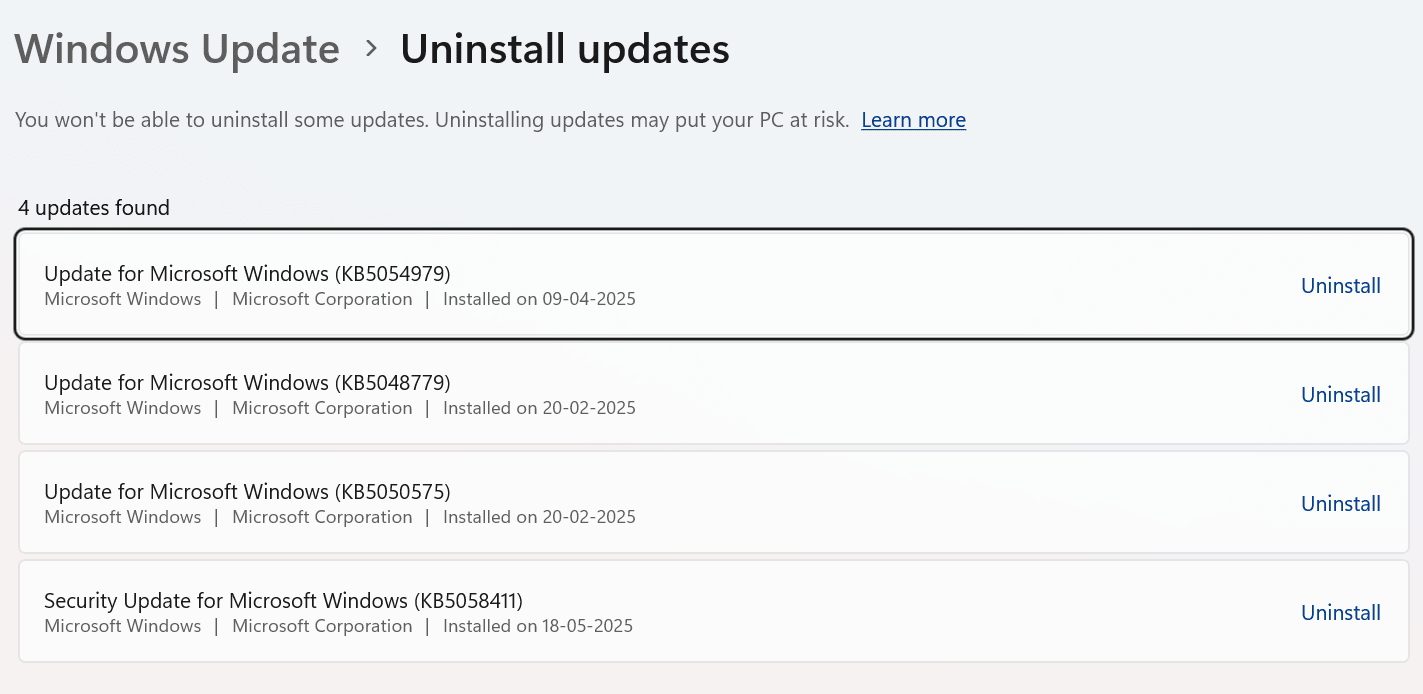
Task: Select the KB5050575 update title
Action: point(247,491)
